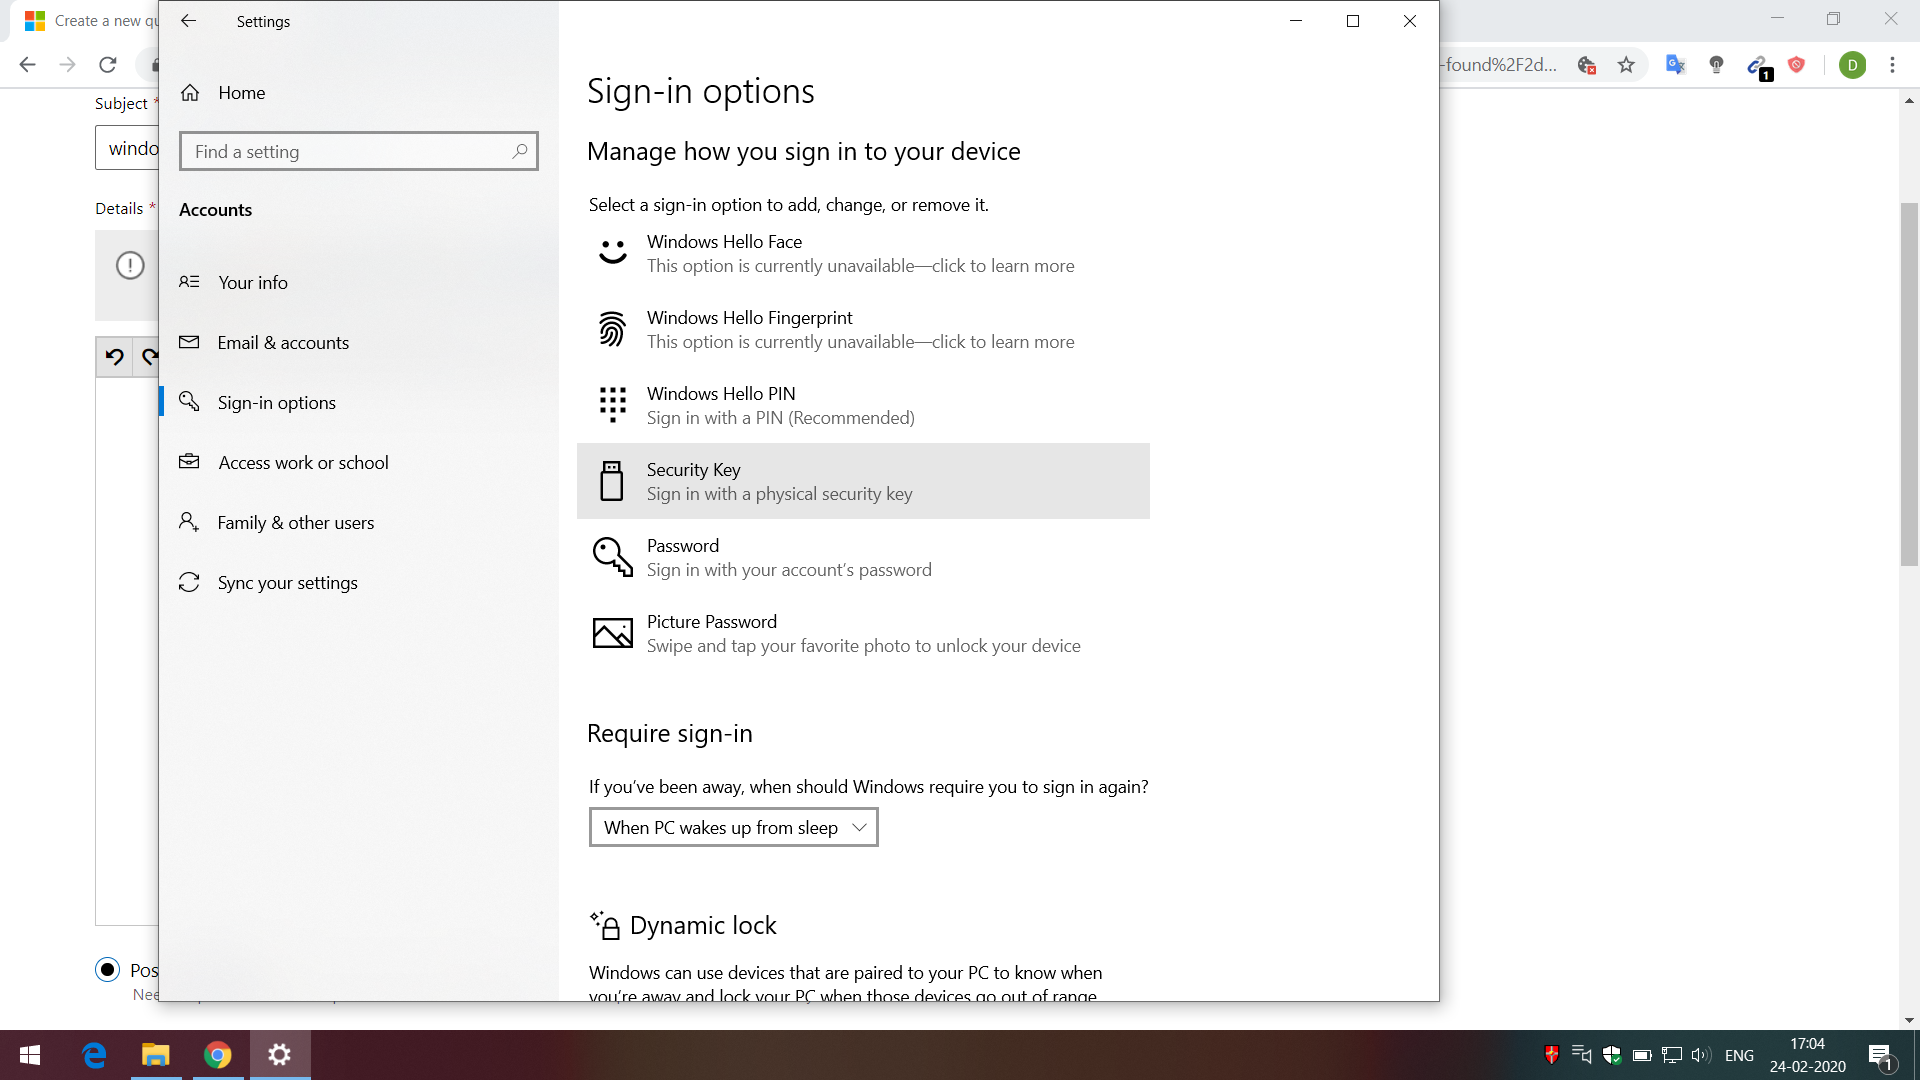Click the Picture Password image icon

[x=612, y=633]
